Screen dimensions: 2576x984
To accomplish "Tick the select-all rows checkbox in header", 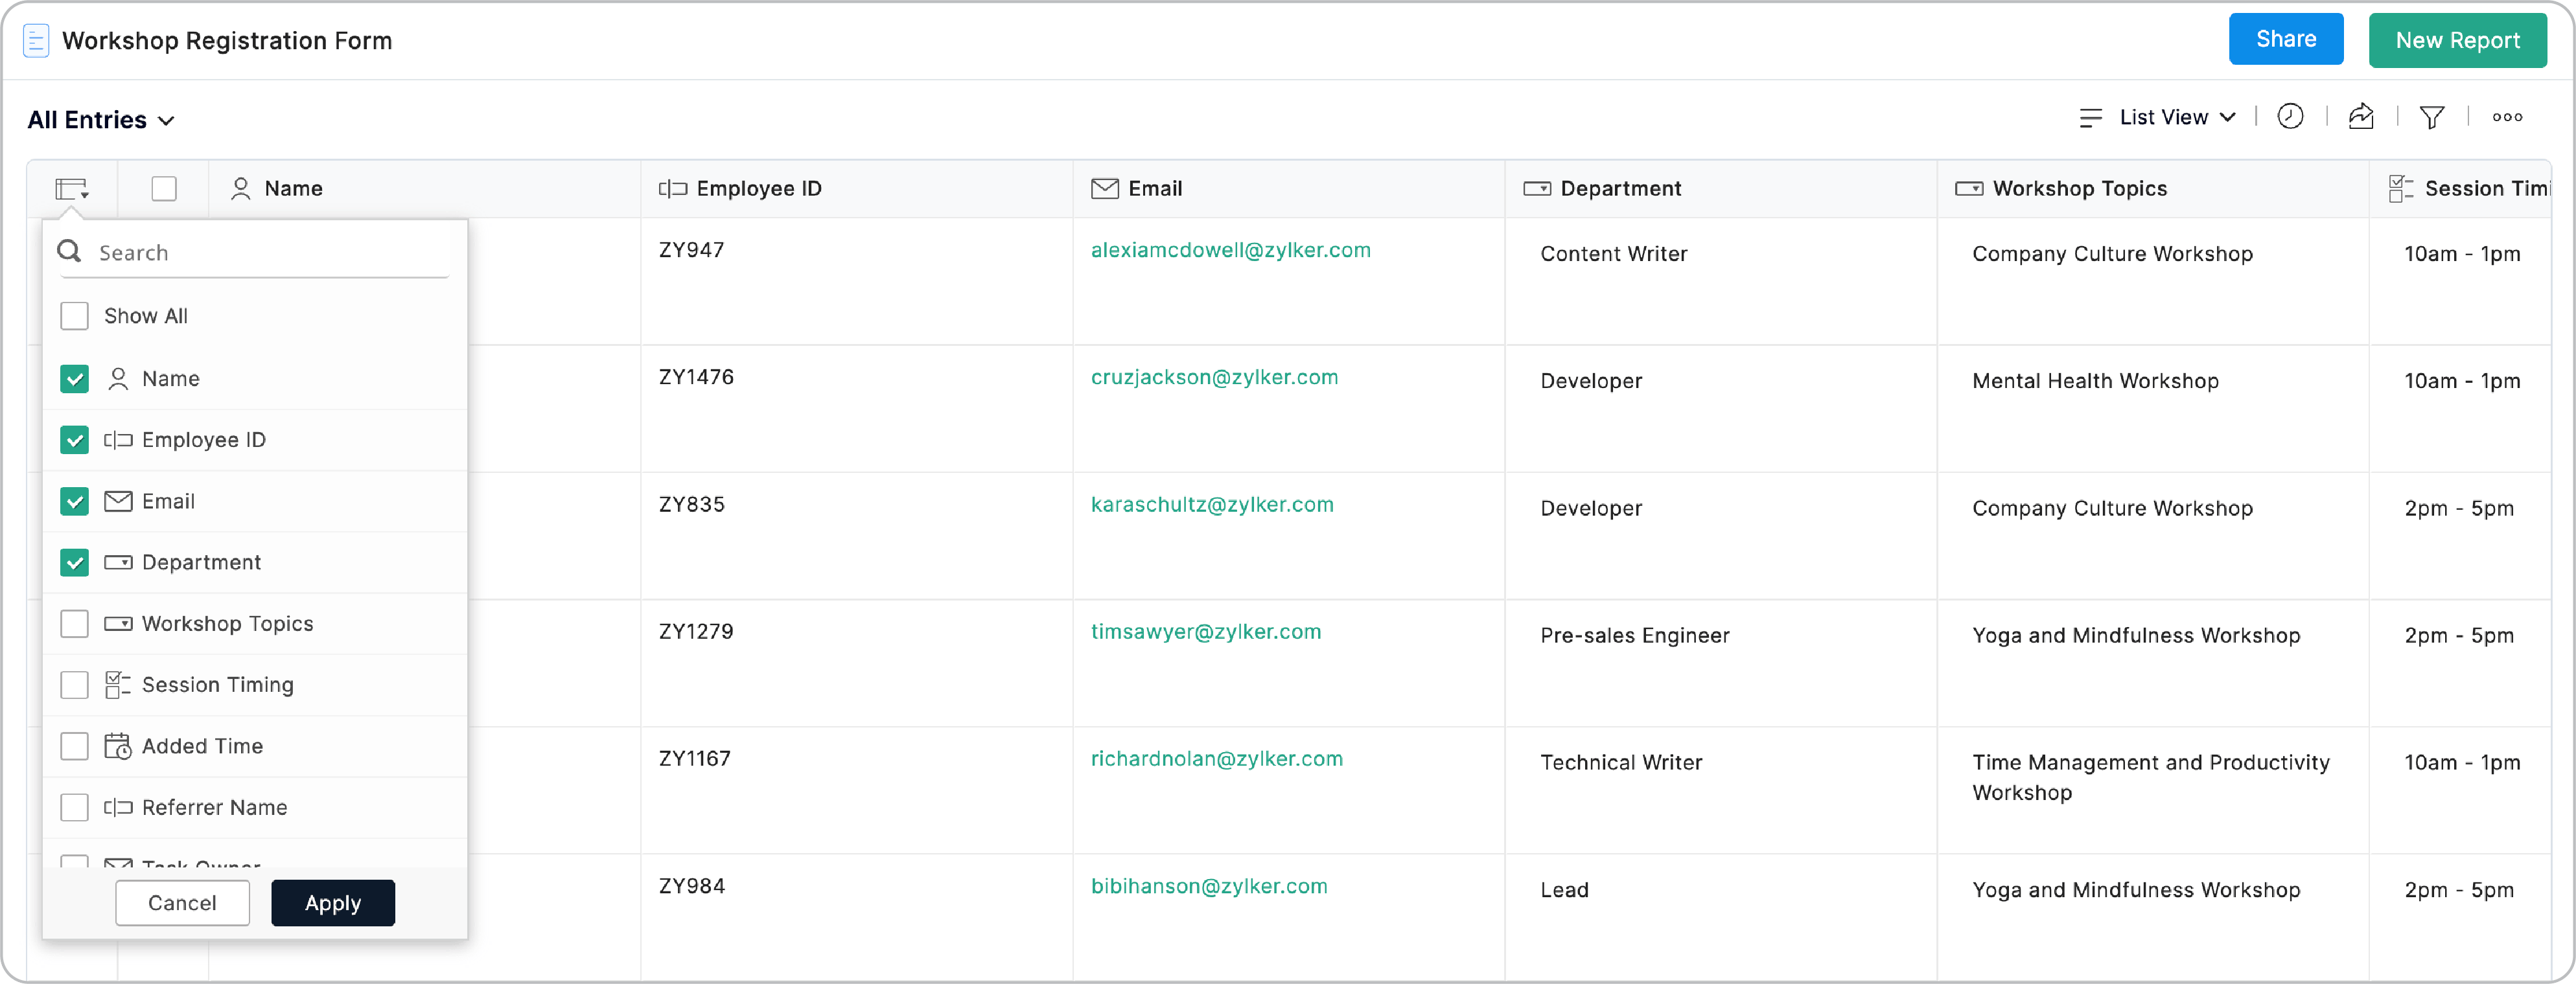I will pyautogui.click(x=164, y=189).
